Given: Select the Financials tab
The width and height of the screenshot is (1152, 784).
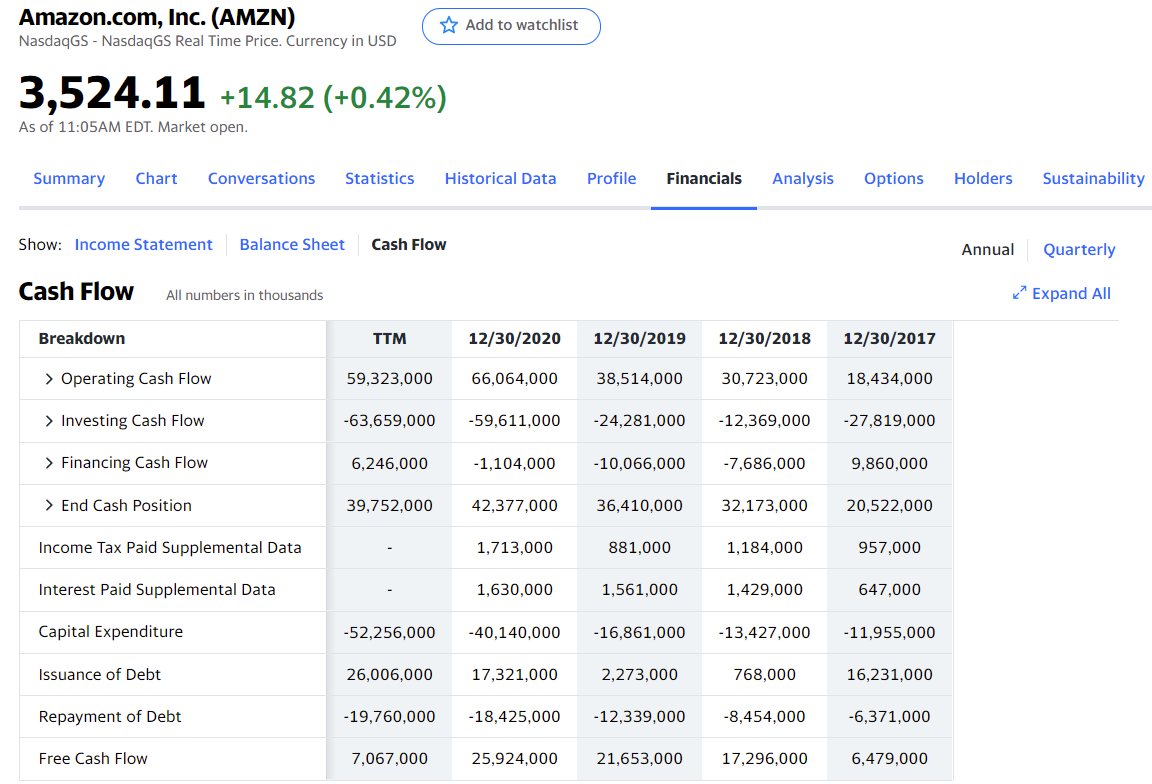Looking at the screenshot, I should (x=704, y=179).
